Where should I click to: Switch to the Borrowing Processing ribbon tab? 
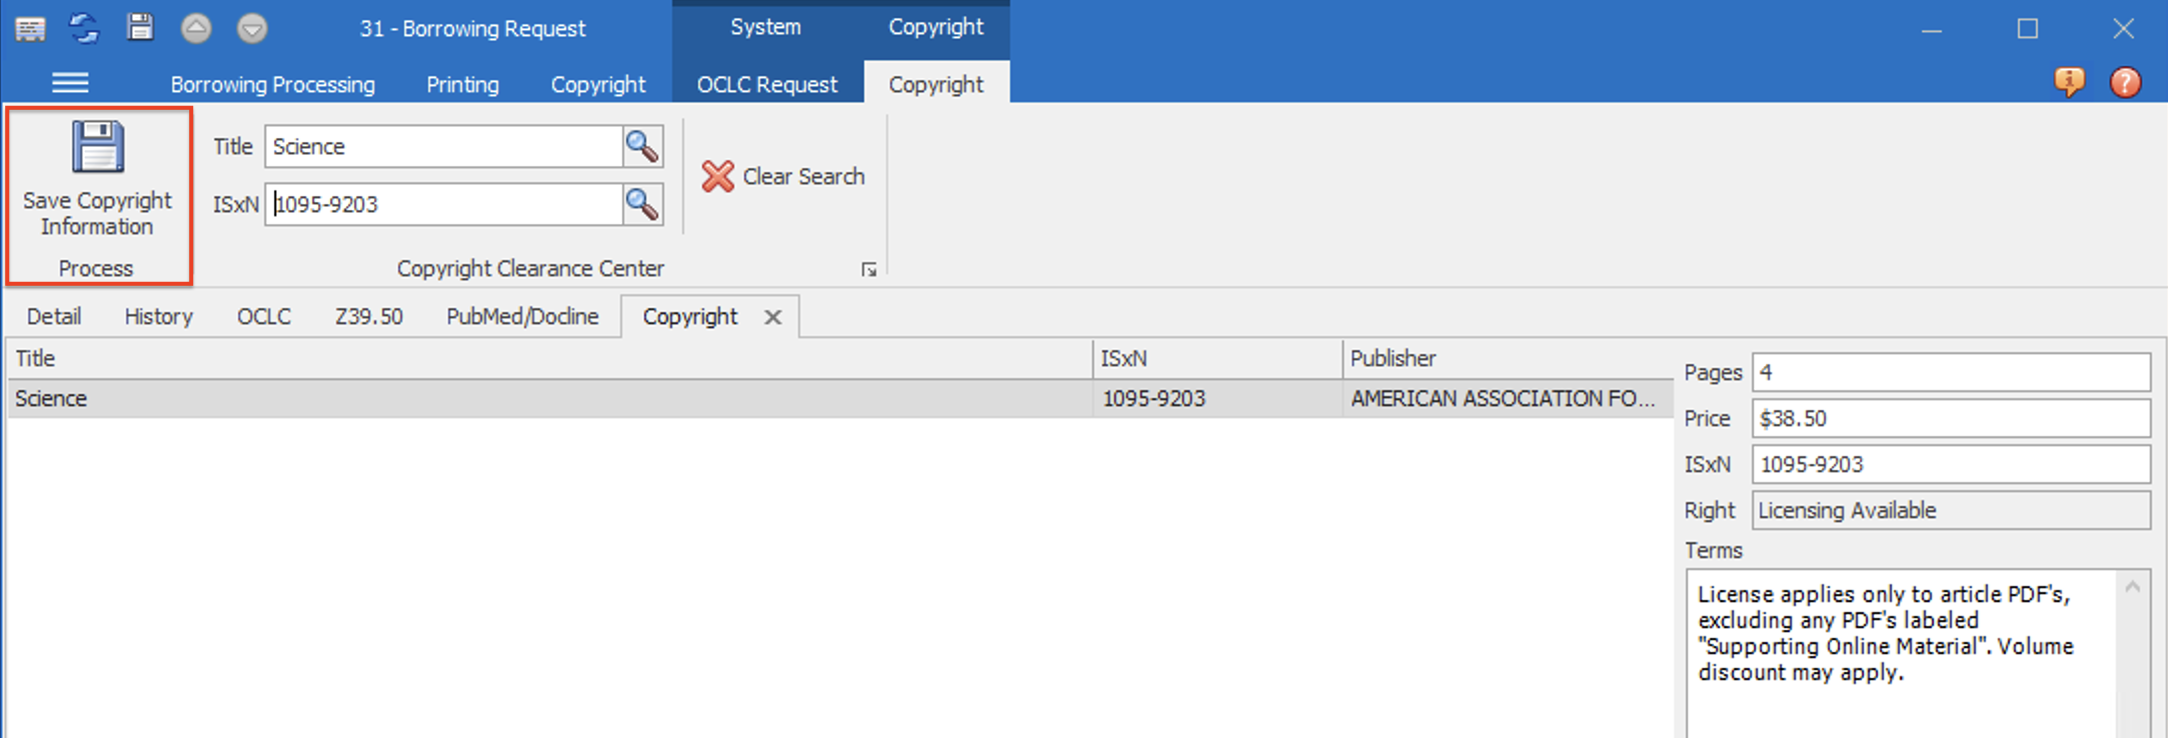pyautogui.click(x=272, y=85)
